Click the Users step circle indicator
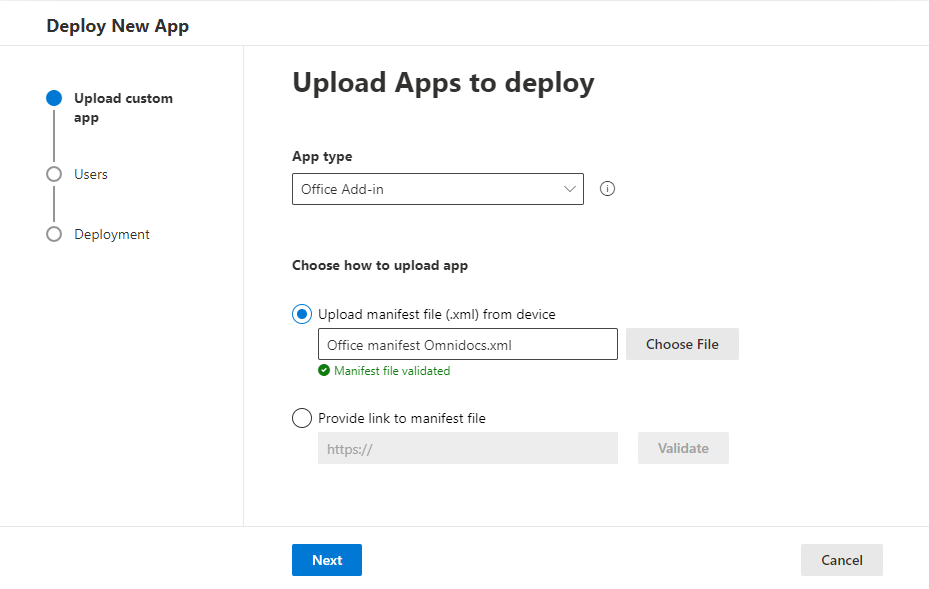The height and width of the screenshot is (589, 929). coord(54,174)
